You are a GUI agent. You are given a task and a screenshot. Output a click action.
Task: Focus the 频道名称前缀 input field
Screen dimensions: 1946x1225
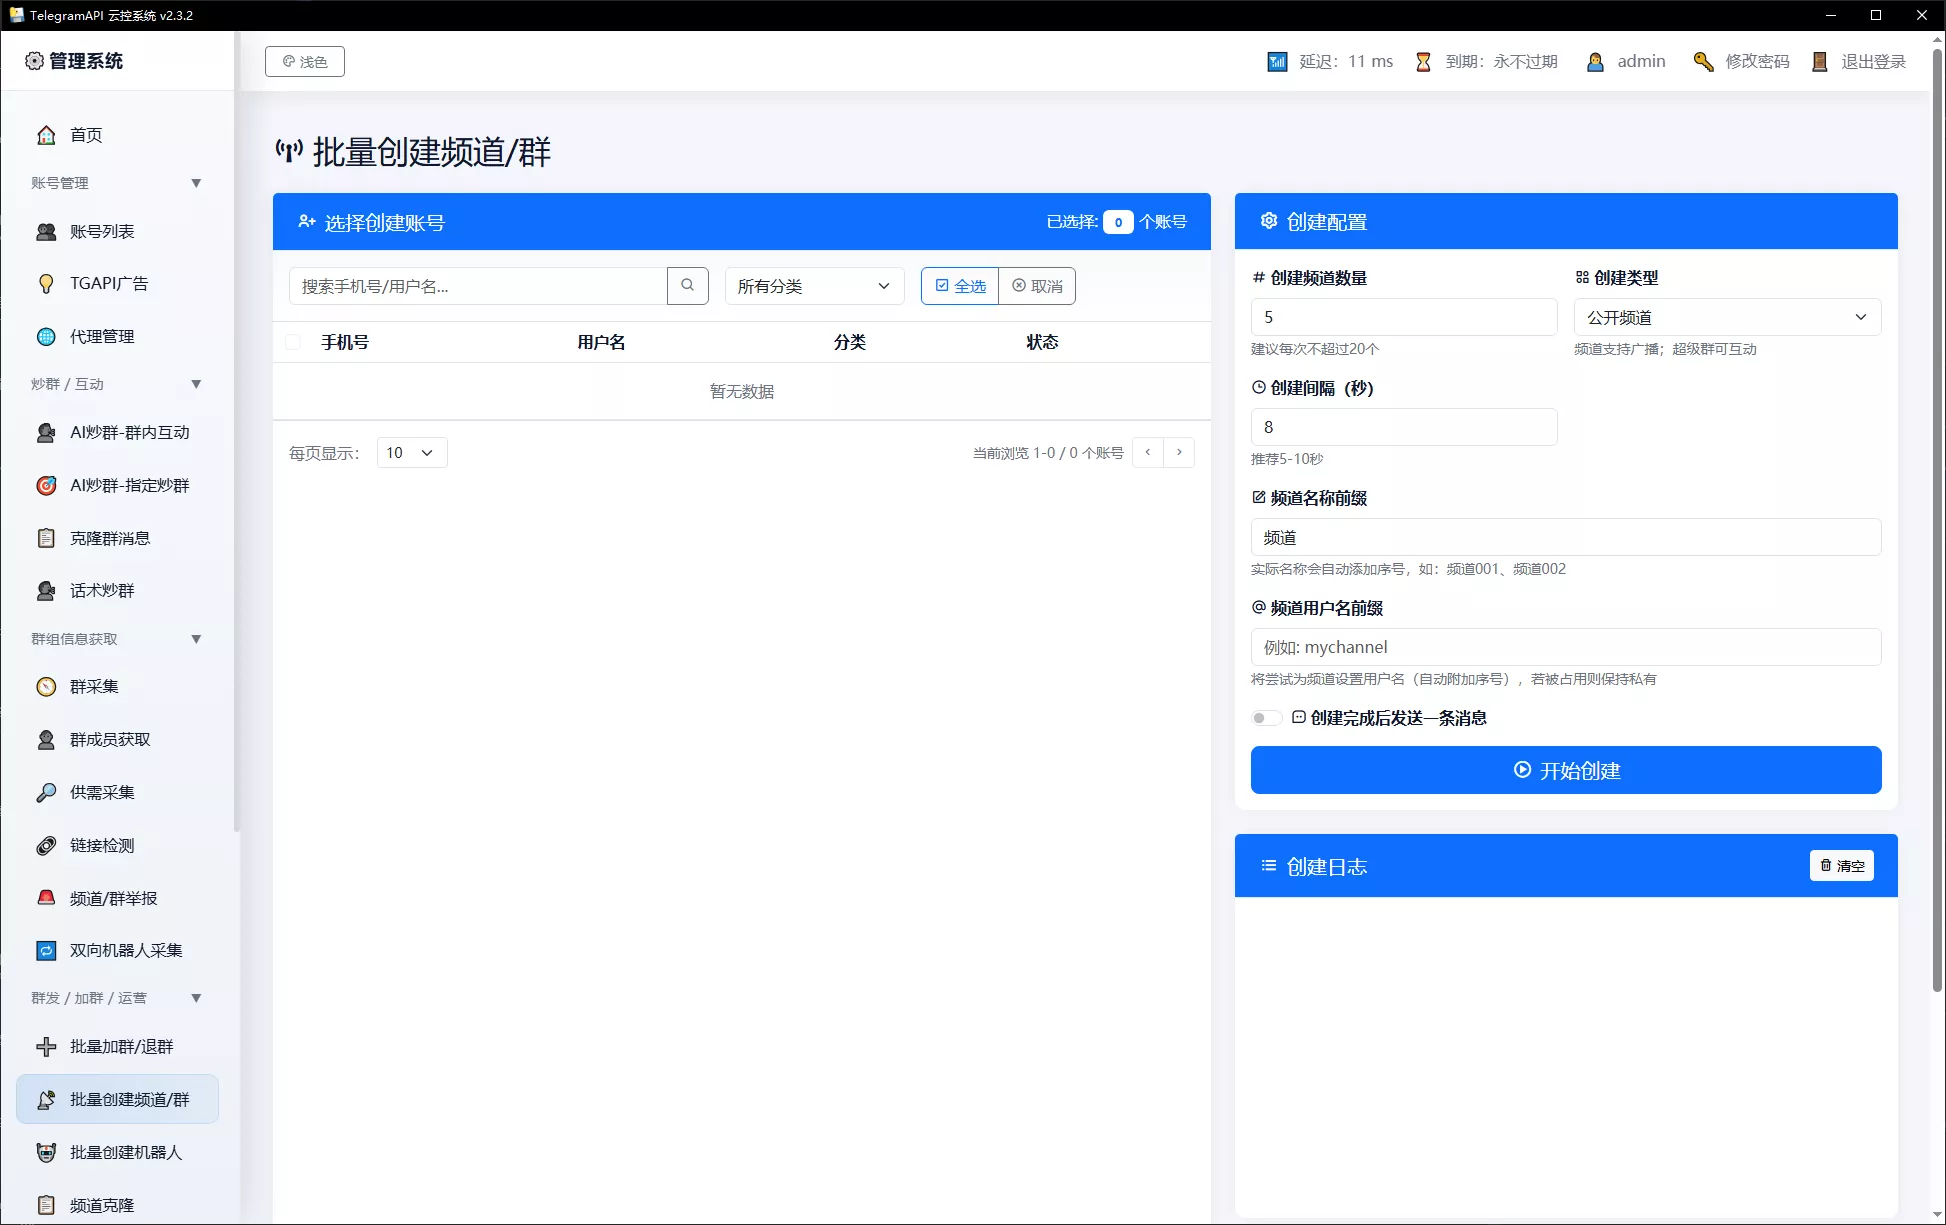coord(1566,537)
